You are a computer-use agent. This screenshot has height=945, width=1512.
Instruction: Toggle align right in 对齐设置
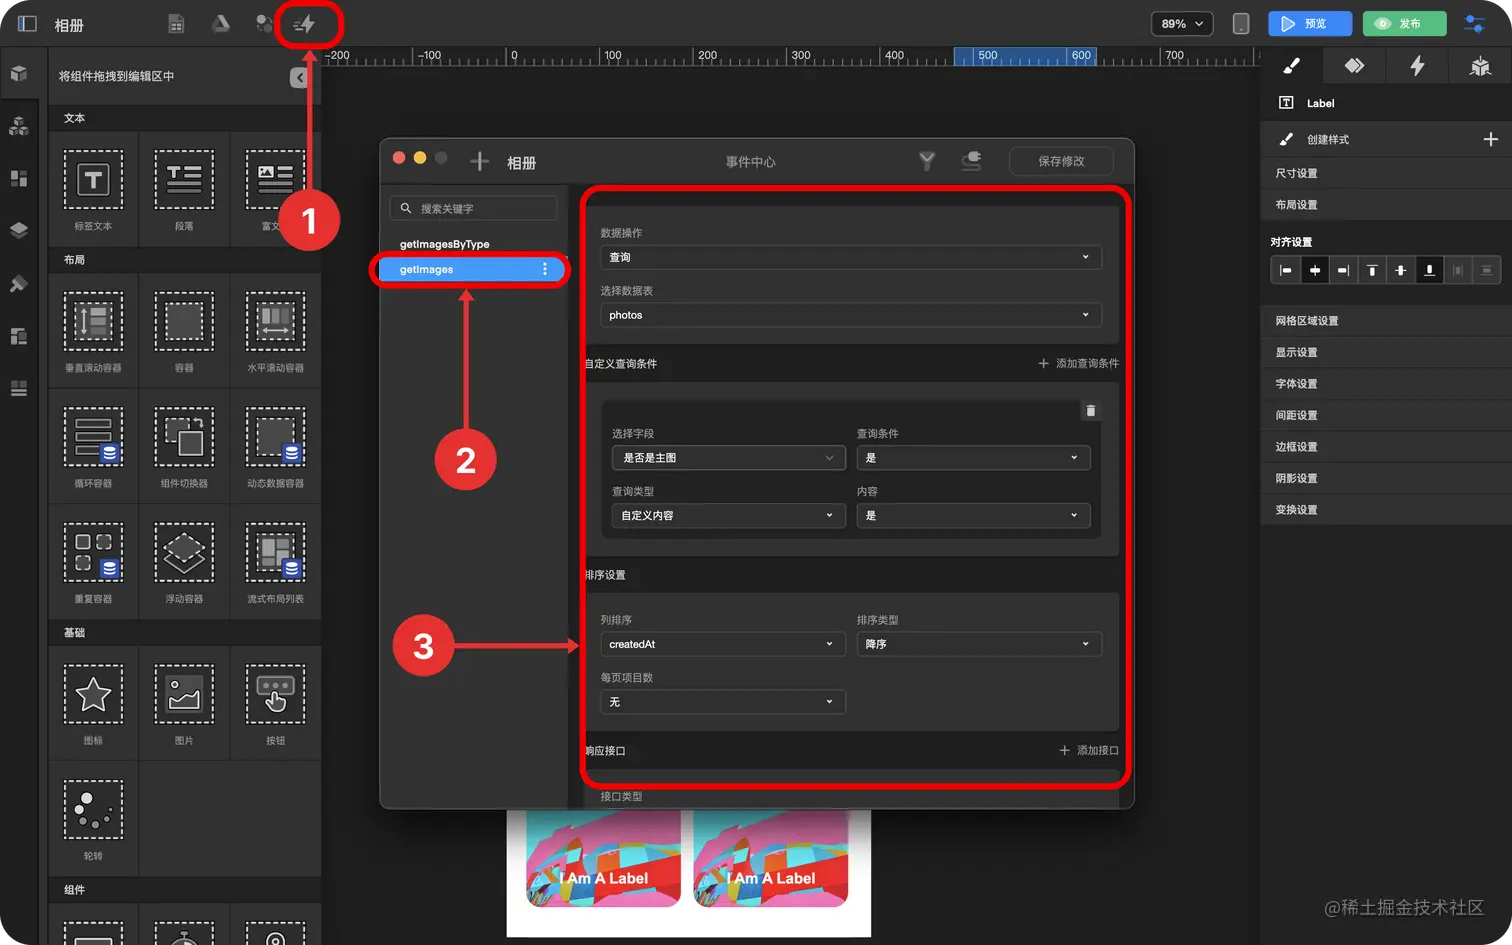click(1343, 270)
